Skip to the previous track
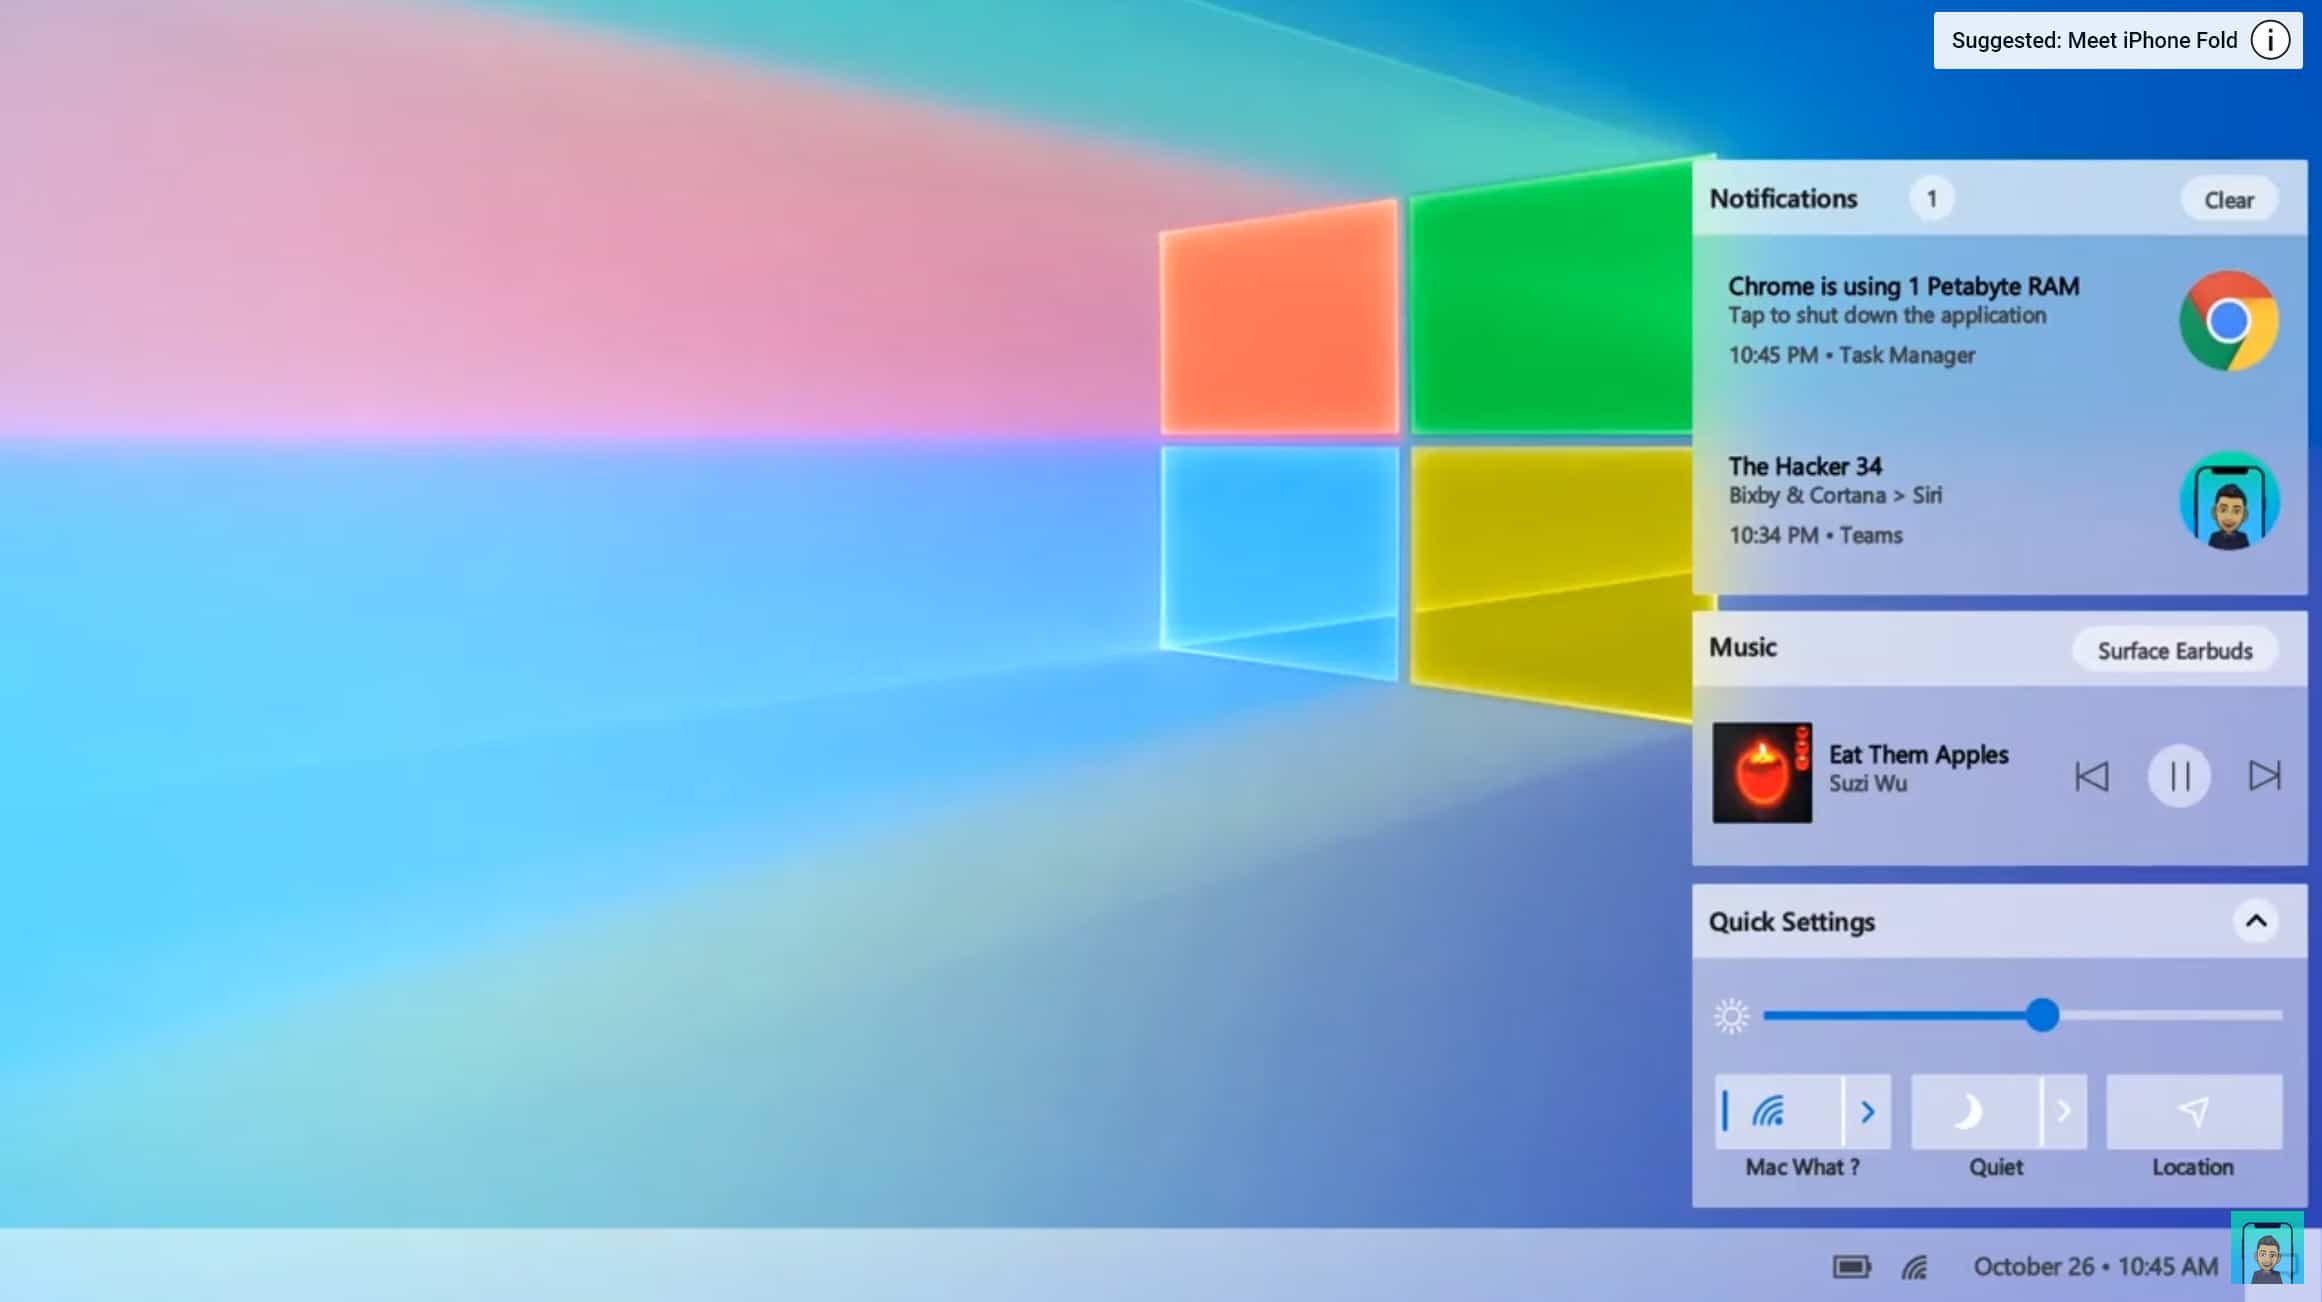The image size is (2322, 1302). (2092, 776)
